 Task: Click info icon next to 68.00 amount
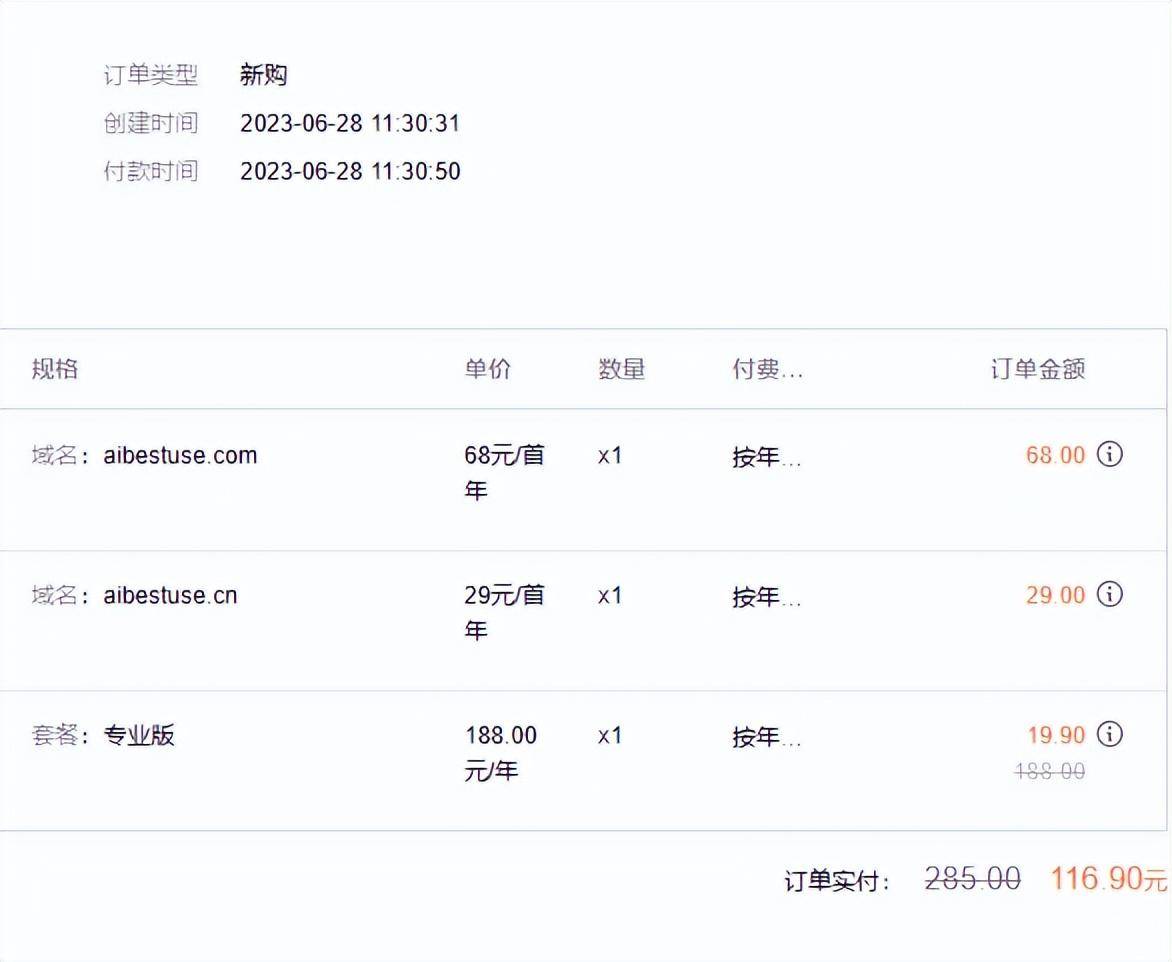(x=1110, y=454)
